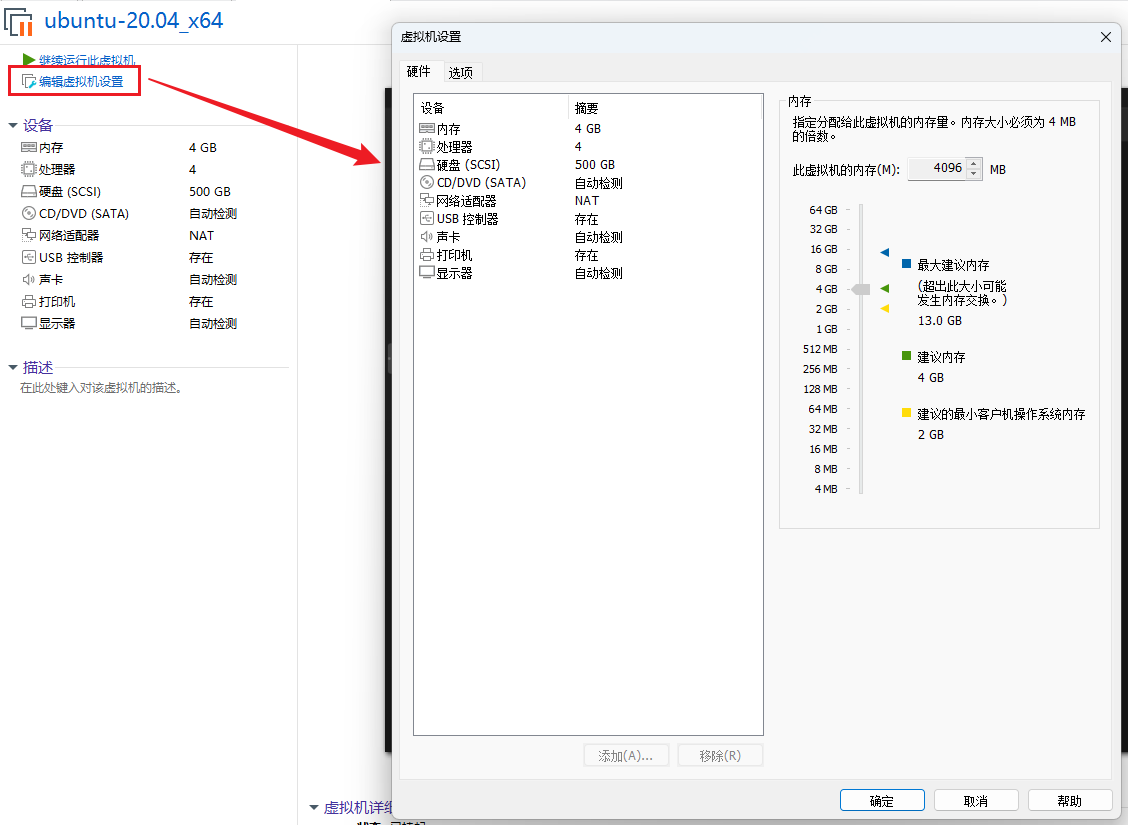Click blue maximum recommended memory marker arrow
This screenshot has height=825, width=1128.
coord(885,252)
